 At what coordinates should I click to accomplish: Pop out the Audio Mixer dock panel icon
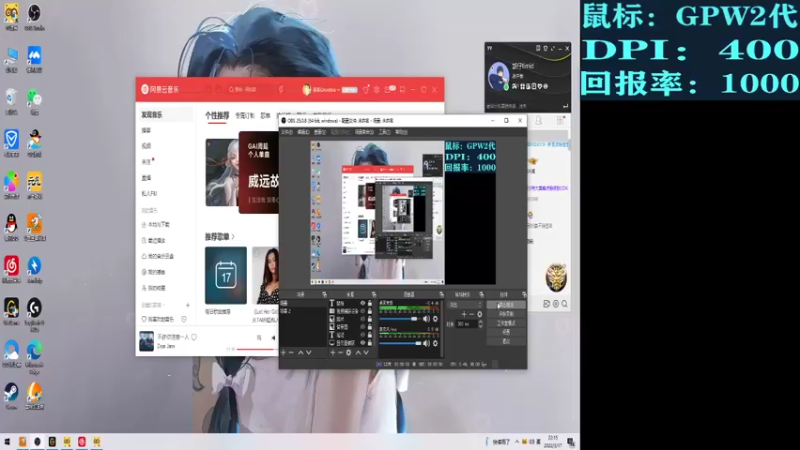tap(441, 294)
